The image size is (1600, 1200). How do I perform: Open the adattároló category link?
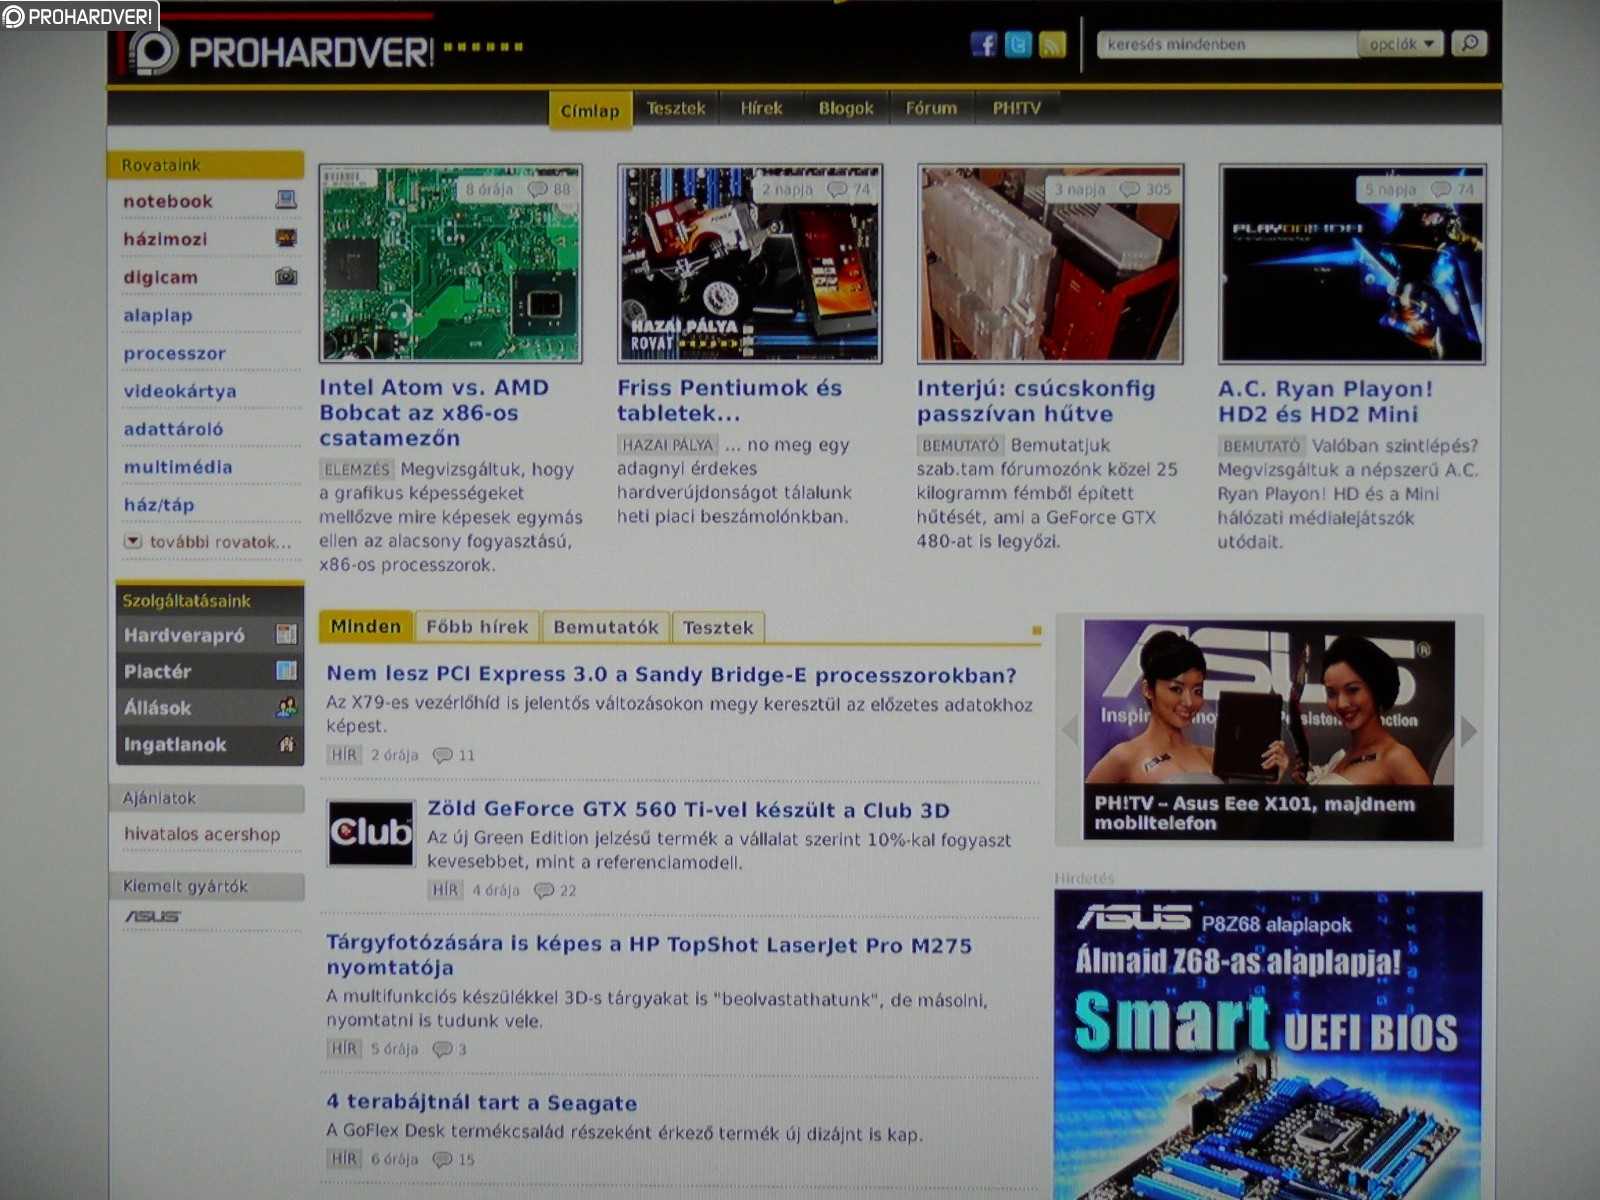coord(174,429)
